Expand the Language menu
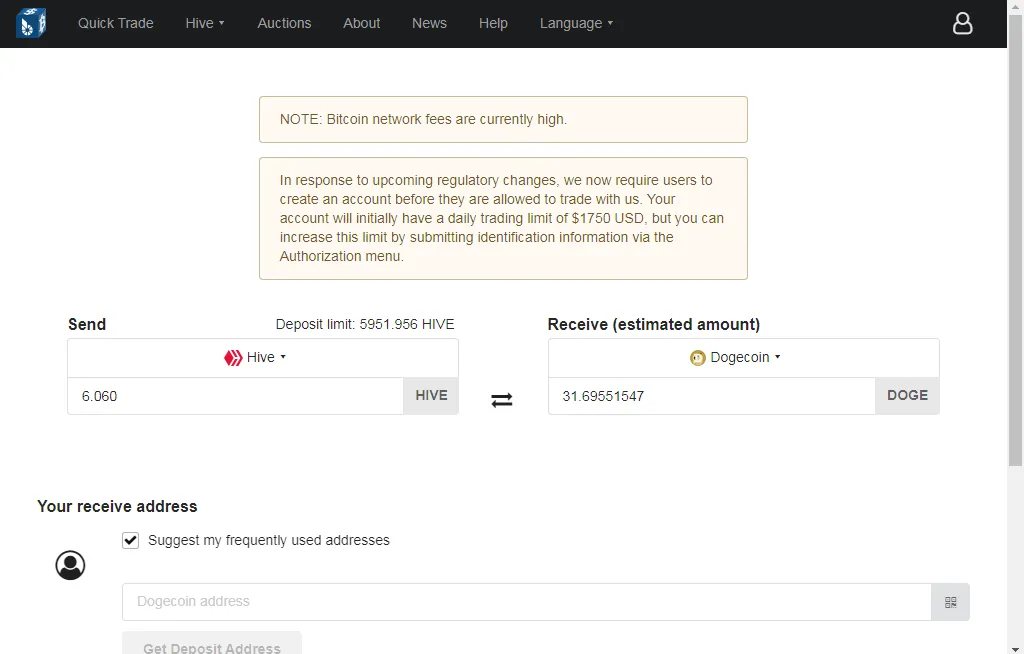The width and height of the screenshot is (1024, 654). pos(576,23)
